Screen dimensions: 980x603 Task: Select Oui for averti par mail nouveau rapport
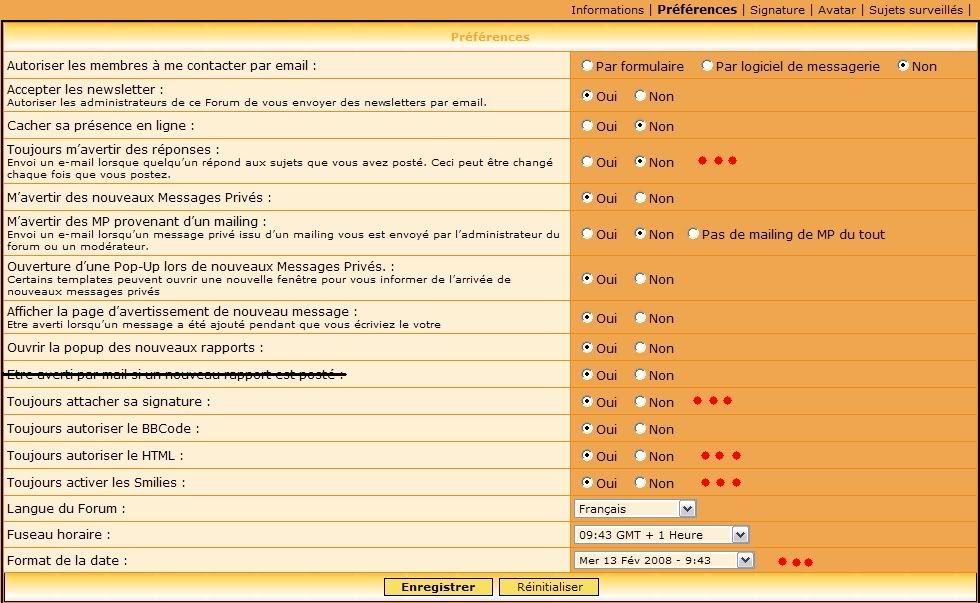(x=587, y=374)
